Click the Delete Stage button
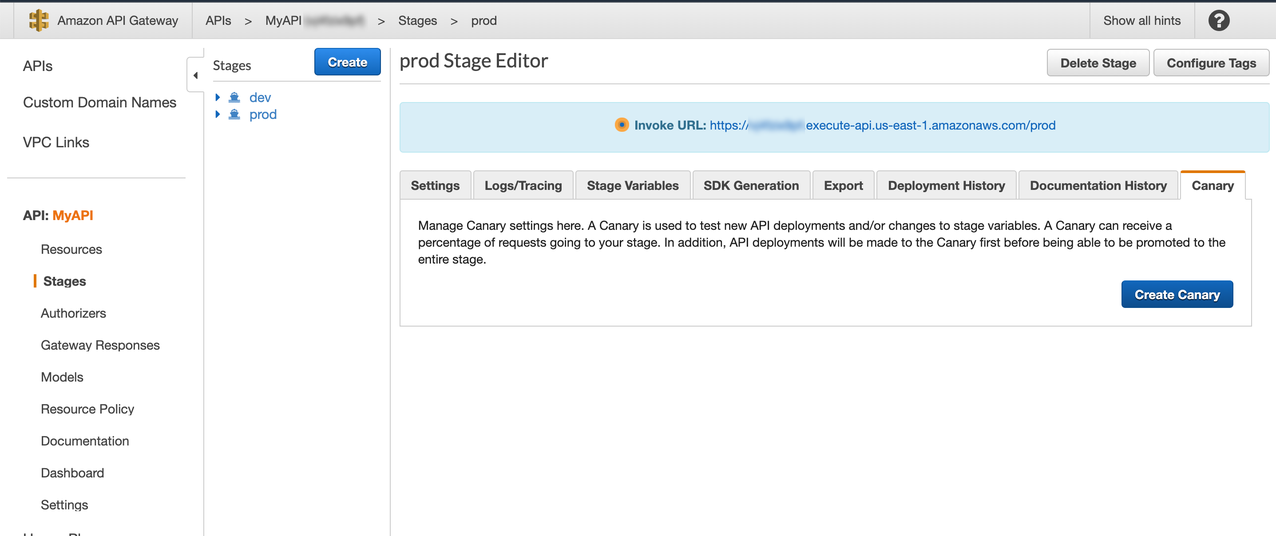This screenshot has height=536, width=1276. (x=1098, y=63)
